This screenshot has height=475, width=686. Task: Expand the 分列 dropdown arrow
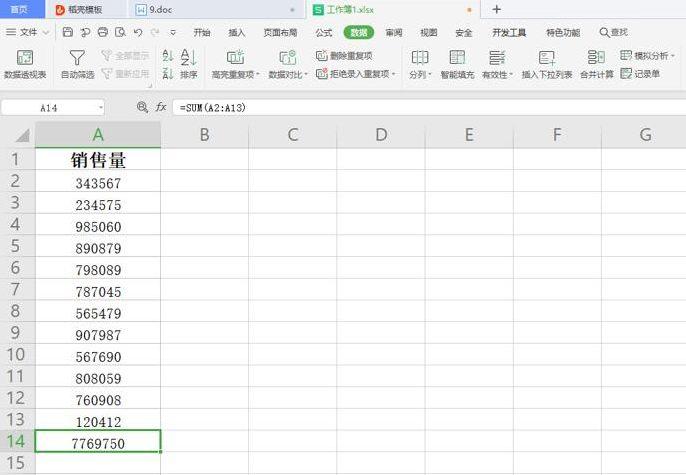430,74
